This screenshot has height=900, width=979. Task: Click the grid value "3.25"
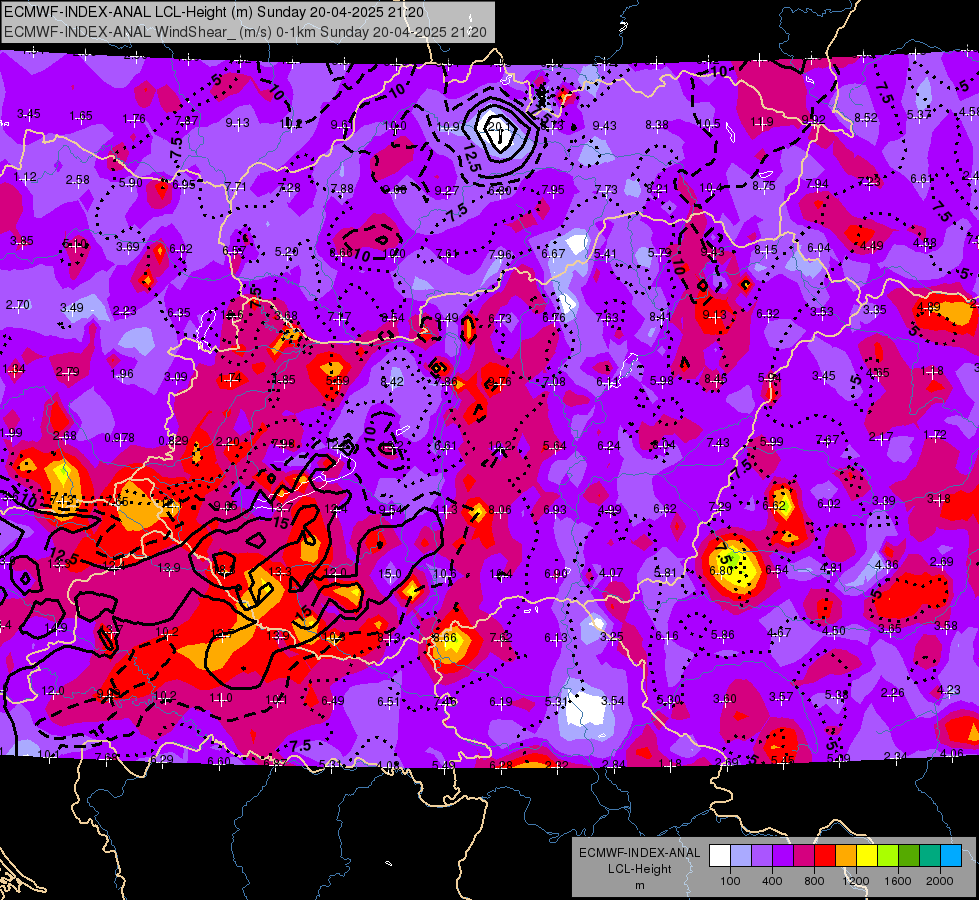(x=611, y=636)
